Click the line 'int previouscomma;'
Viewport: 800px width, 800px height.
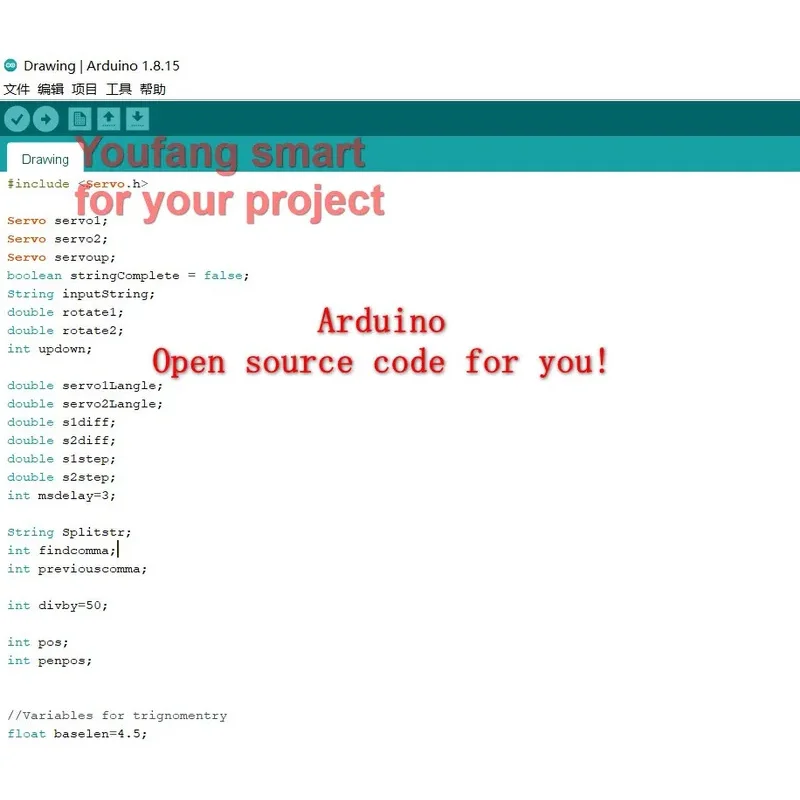[x=77, y=569]
